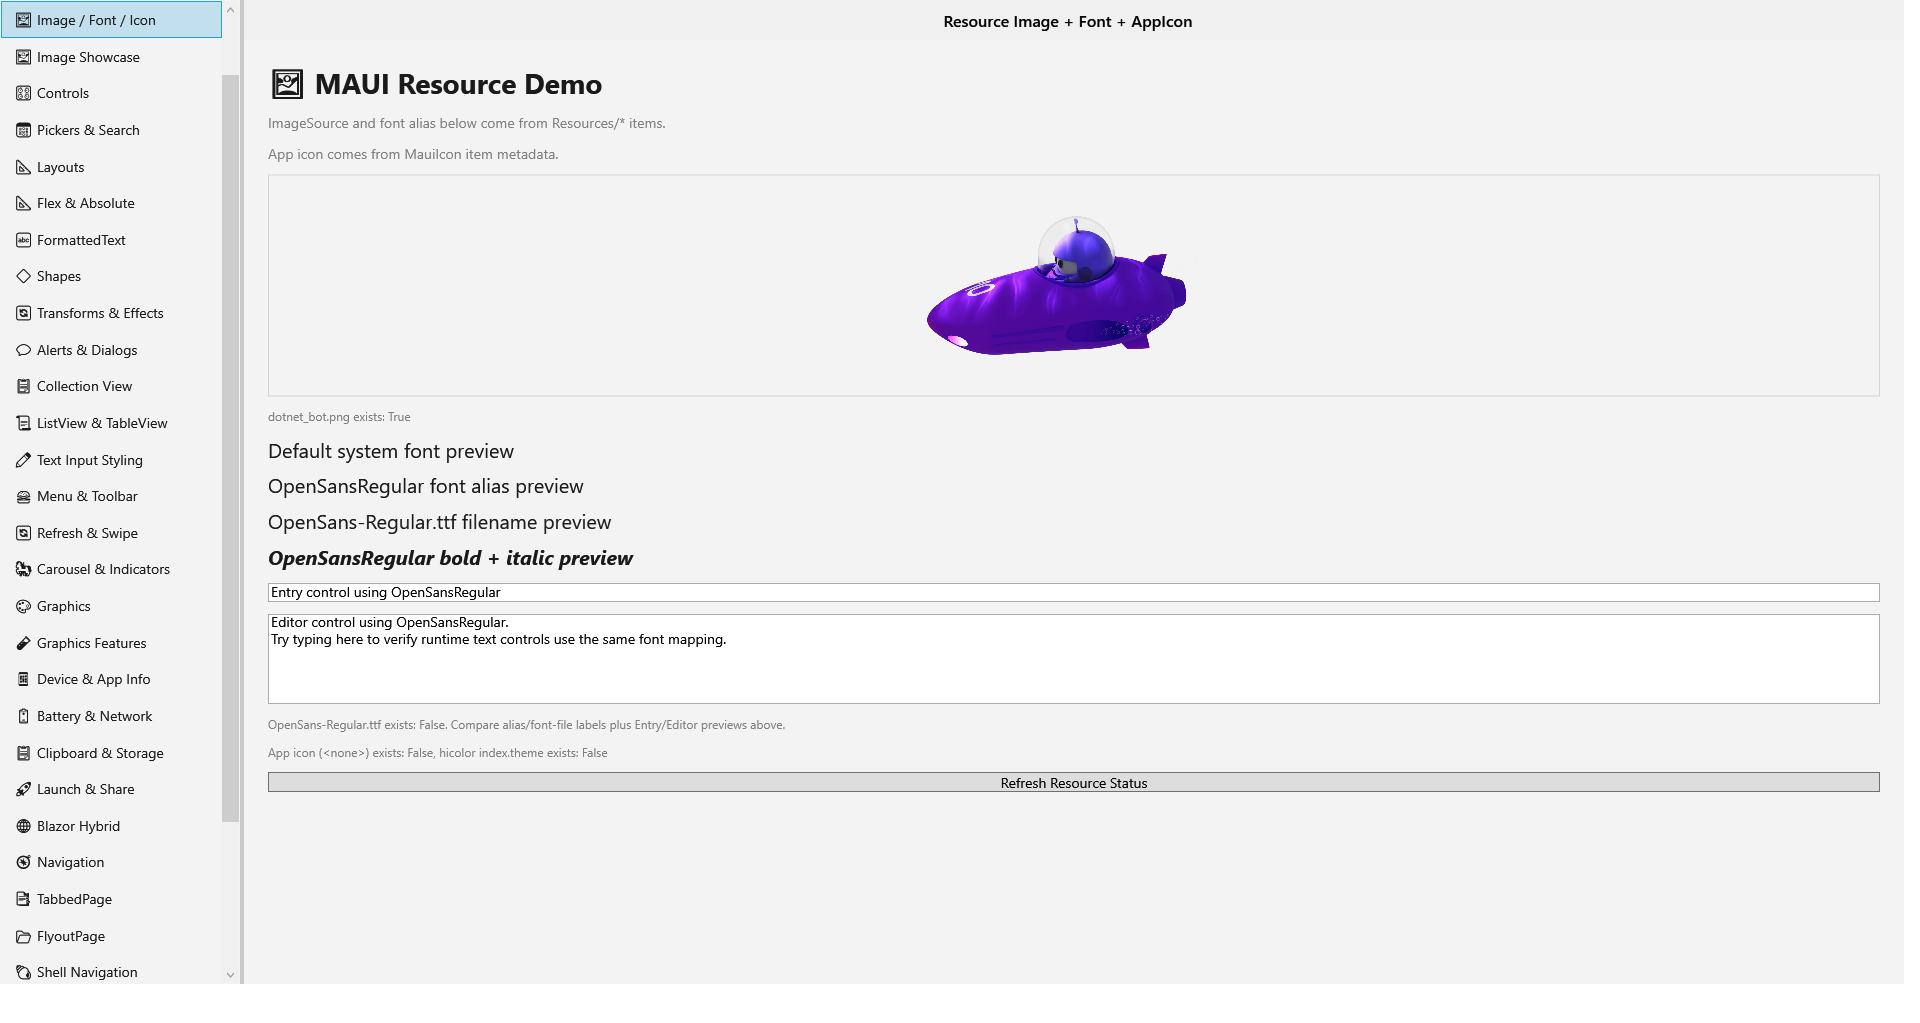Click the Graphics palette icon
Screen dimensions: 1920x1023
(23, 606)
